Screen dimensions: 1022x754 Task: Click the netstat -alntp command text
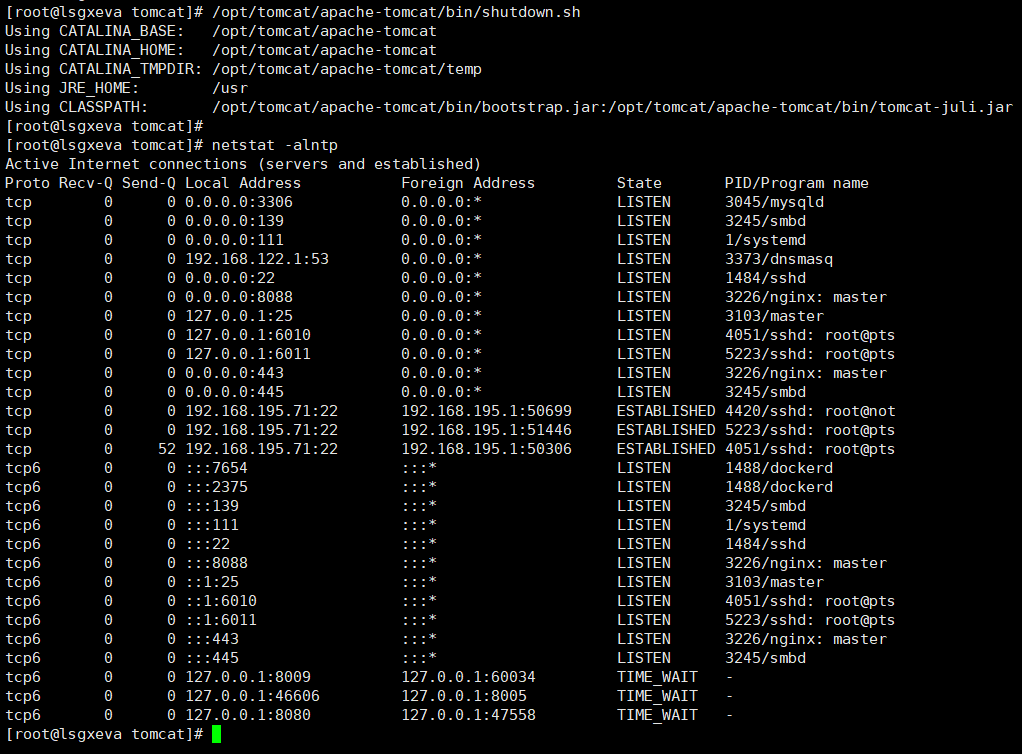274,145
